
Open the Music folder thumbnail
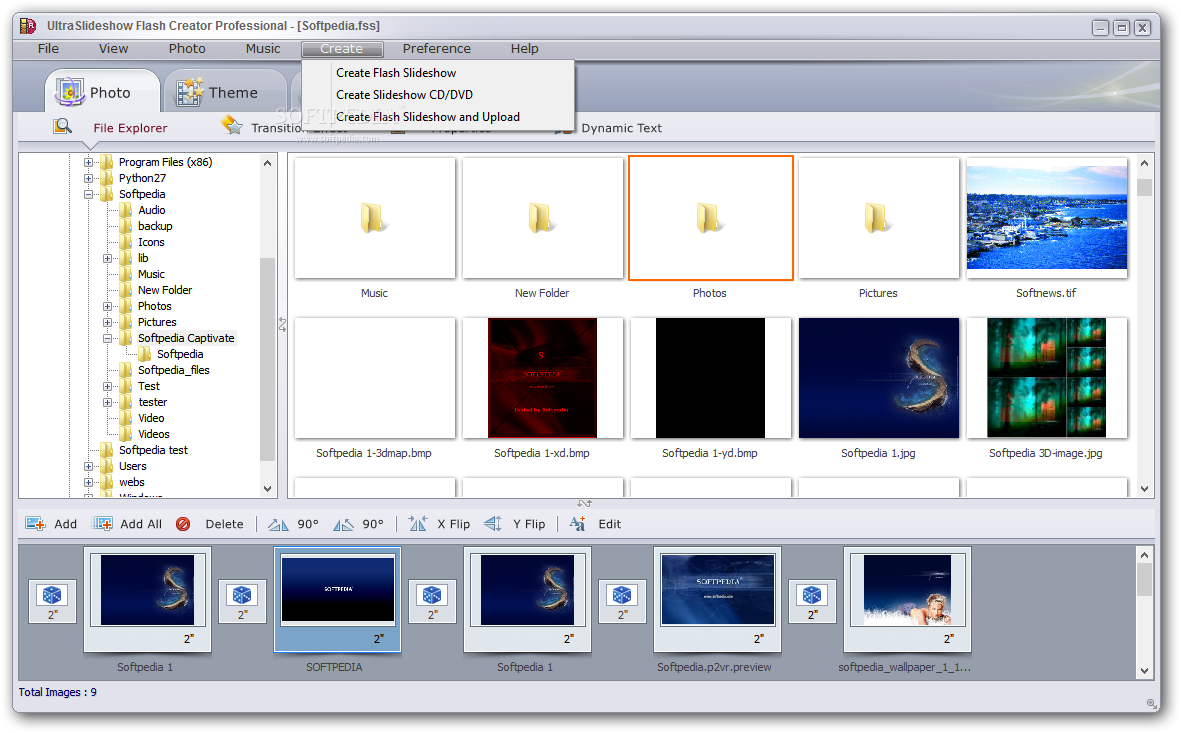pyautogui.click(x=374, y=218)
